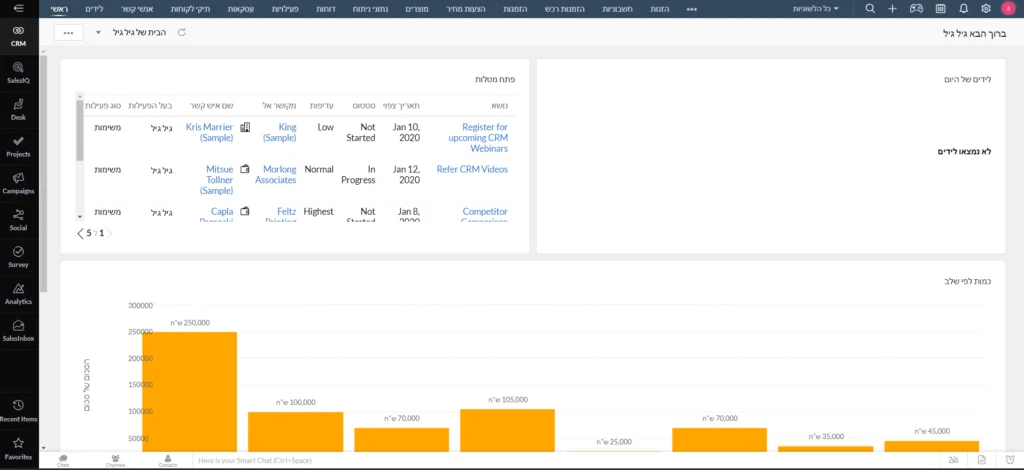
Task: Expand the home view selector dropdown
Action: [x=99, y=33]
